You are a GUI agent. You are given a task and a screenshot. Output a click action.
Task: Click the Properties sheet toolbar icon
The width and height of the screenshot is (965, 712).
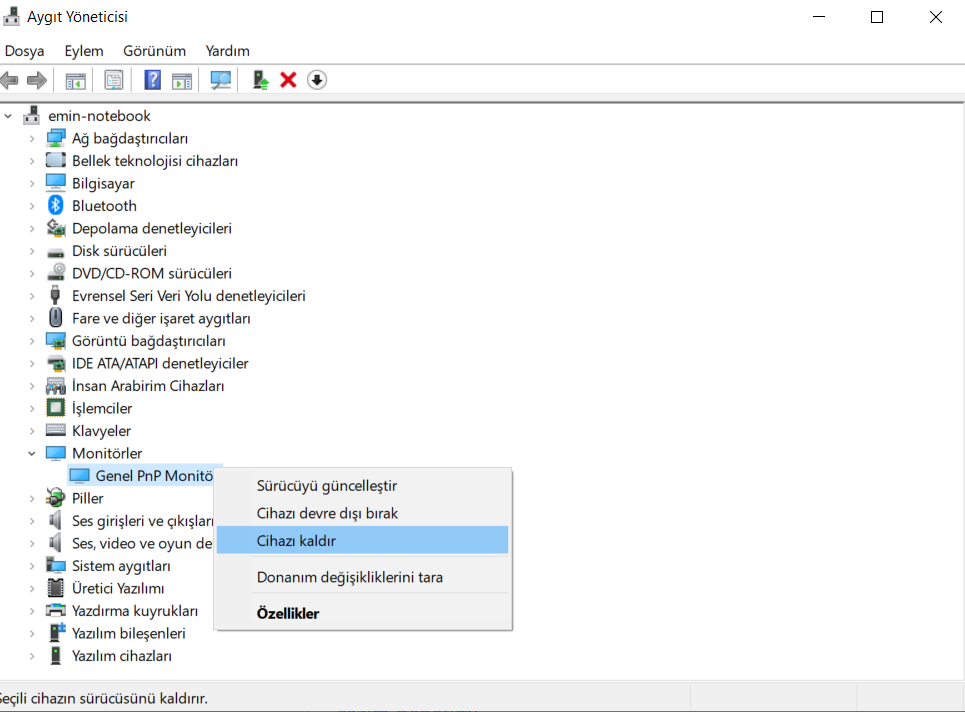coord(114,80)
